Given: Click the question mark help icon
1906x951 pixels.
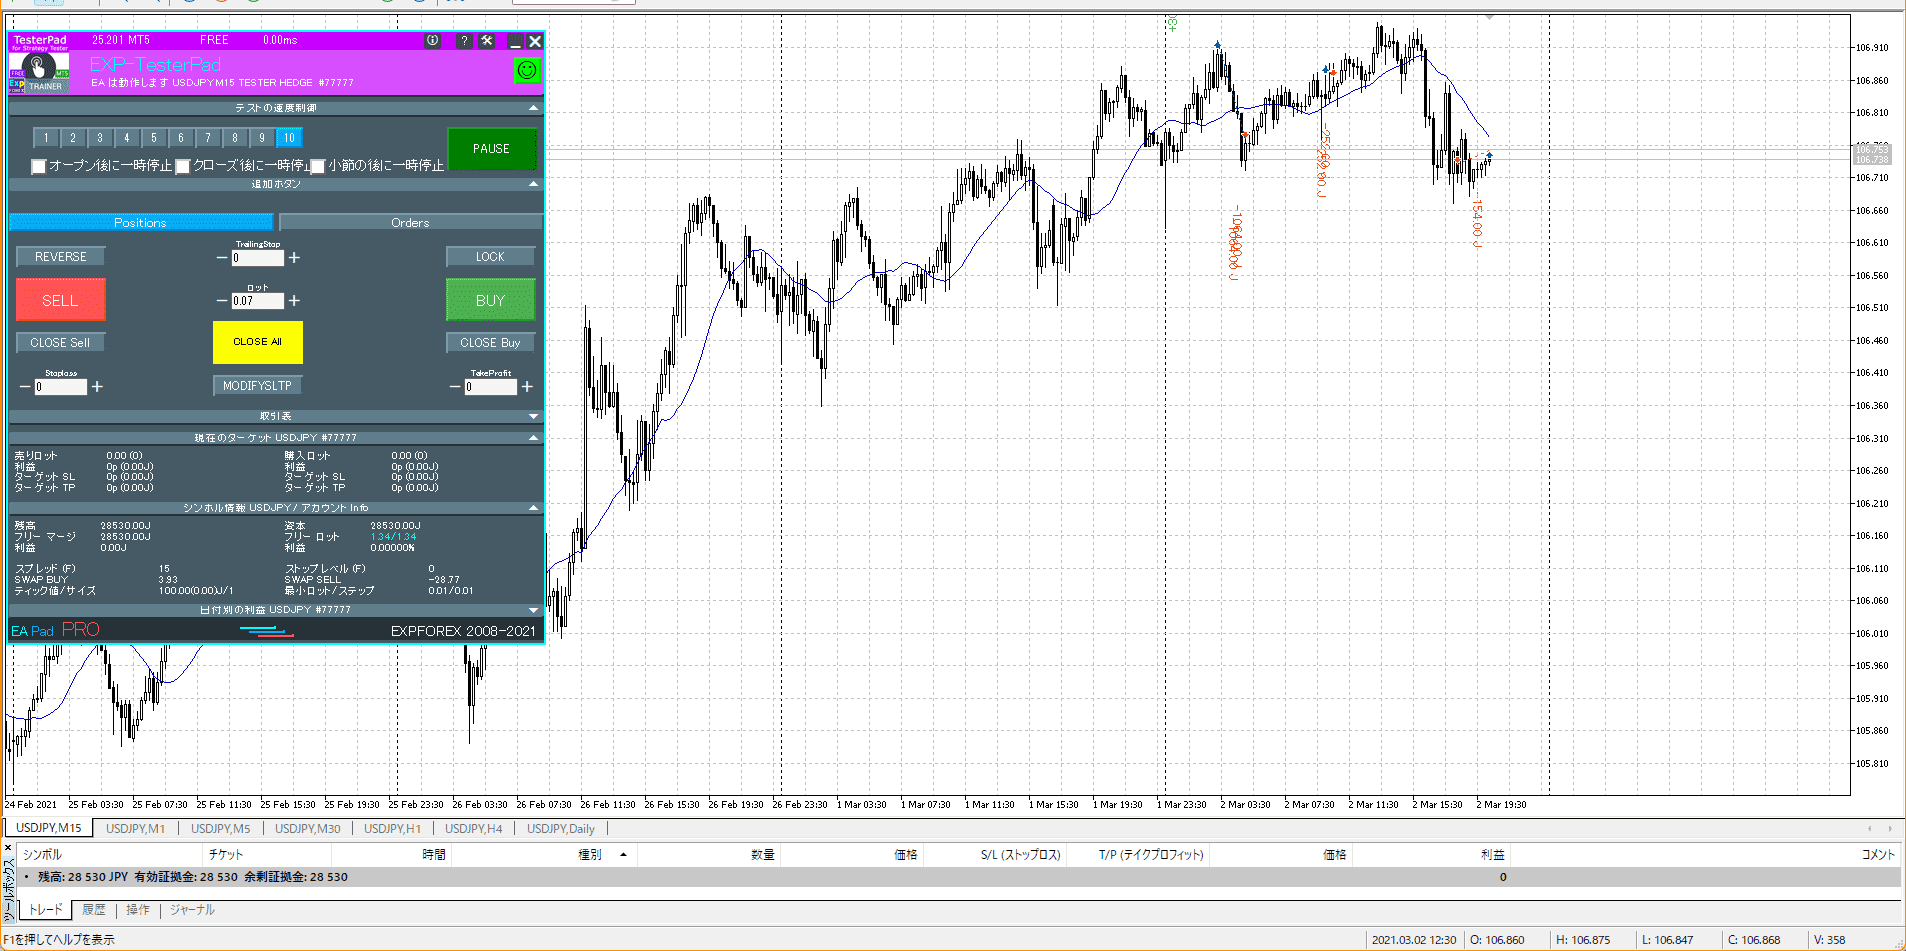Looking at the screenshot, I should [464, 41].
